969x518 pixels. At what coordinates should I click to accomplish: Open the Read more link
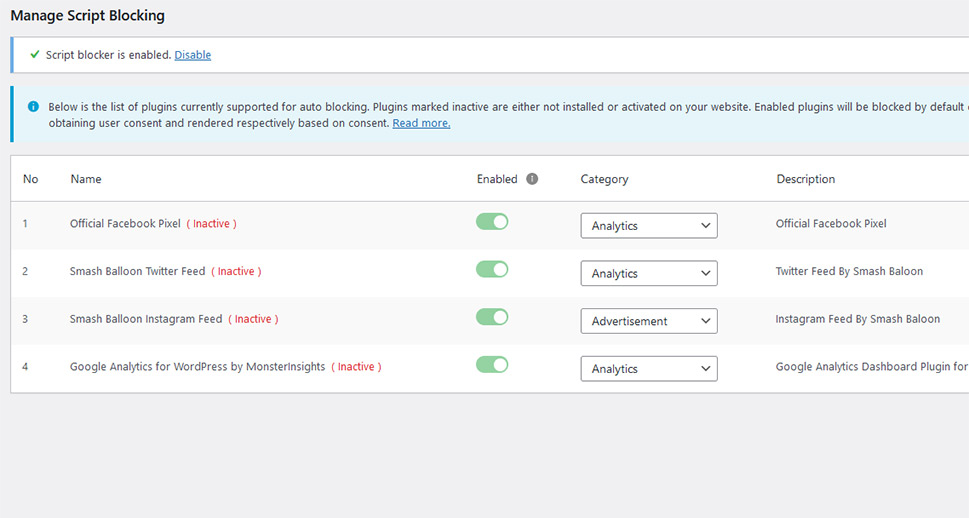[421, 123]
